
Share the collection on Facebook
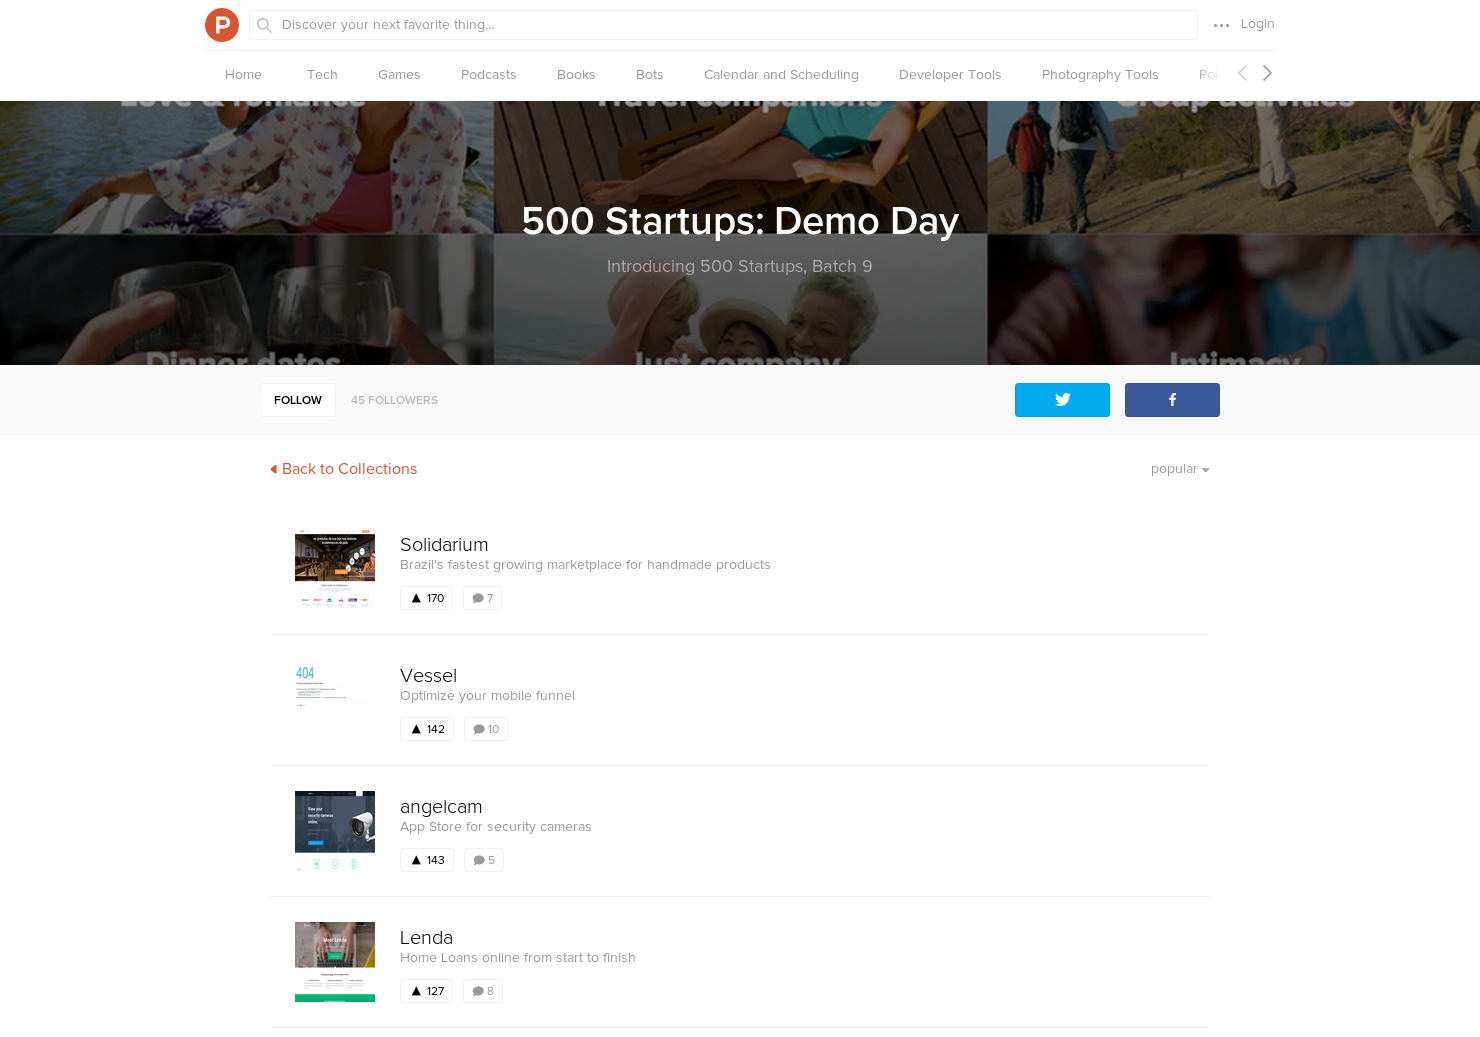(x=1171, y=399)
